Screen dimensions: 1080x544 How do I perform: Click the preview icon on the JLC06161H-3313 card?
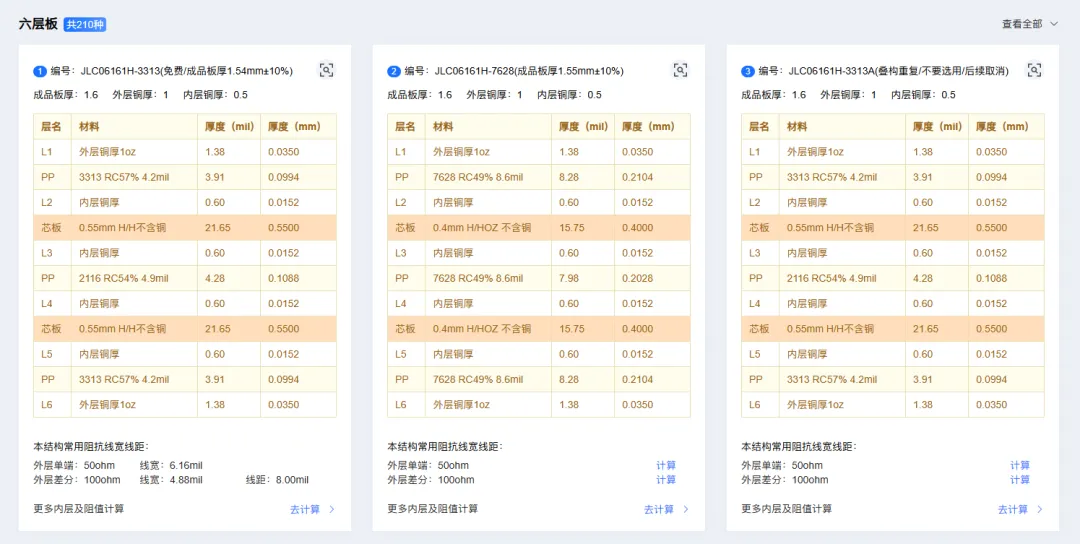(326, 70)
